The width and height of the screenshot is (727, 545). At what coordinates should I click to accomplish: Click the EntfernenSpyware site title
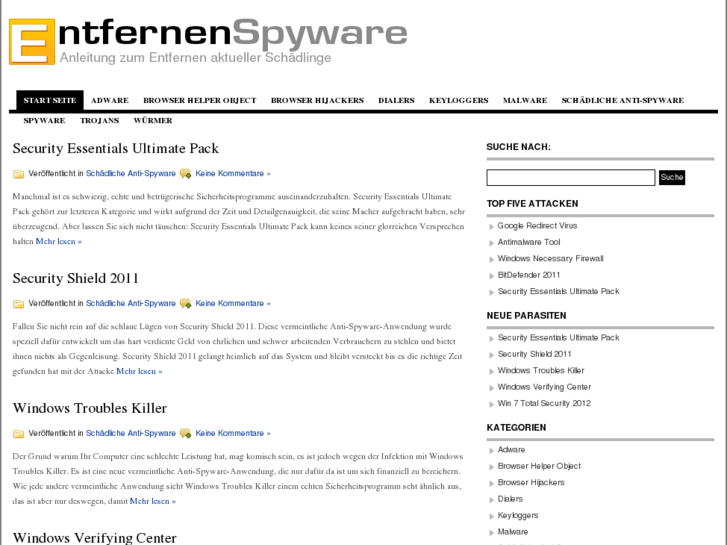[x=232, y=33]
